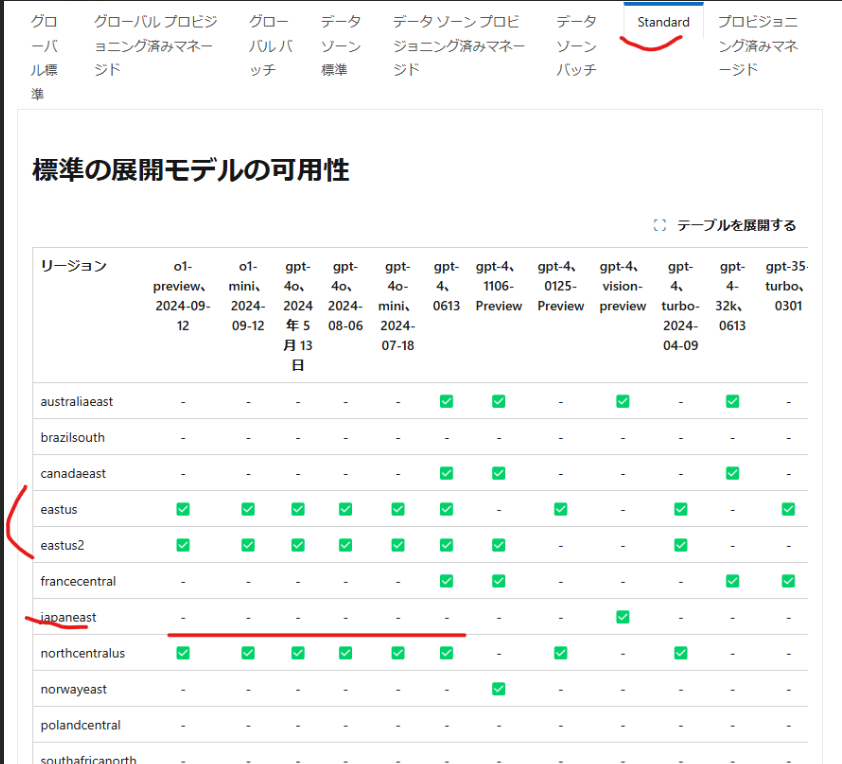
Task: Click the gpt-35-turbo 0301 column header
Action: [x=788, y=286]
